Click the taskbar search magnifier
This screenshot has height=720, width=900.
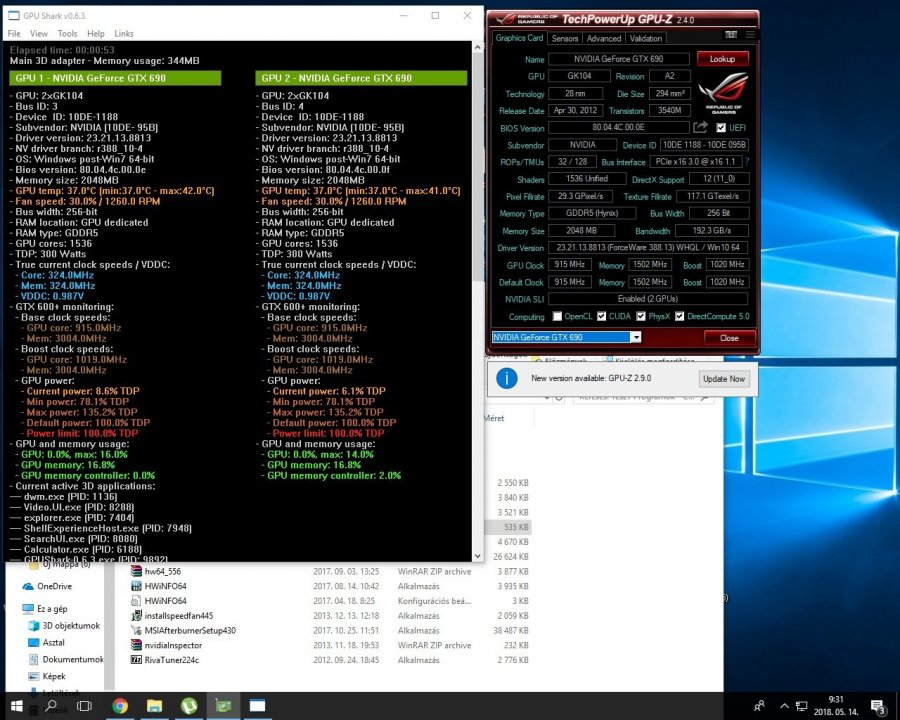(51, 706)
